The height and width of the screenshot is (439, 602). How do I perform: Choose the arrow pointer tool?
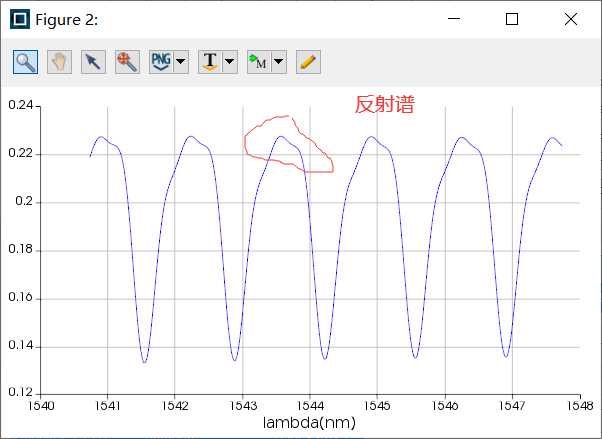coord(93,62)
